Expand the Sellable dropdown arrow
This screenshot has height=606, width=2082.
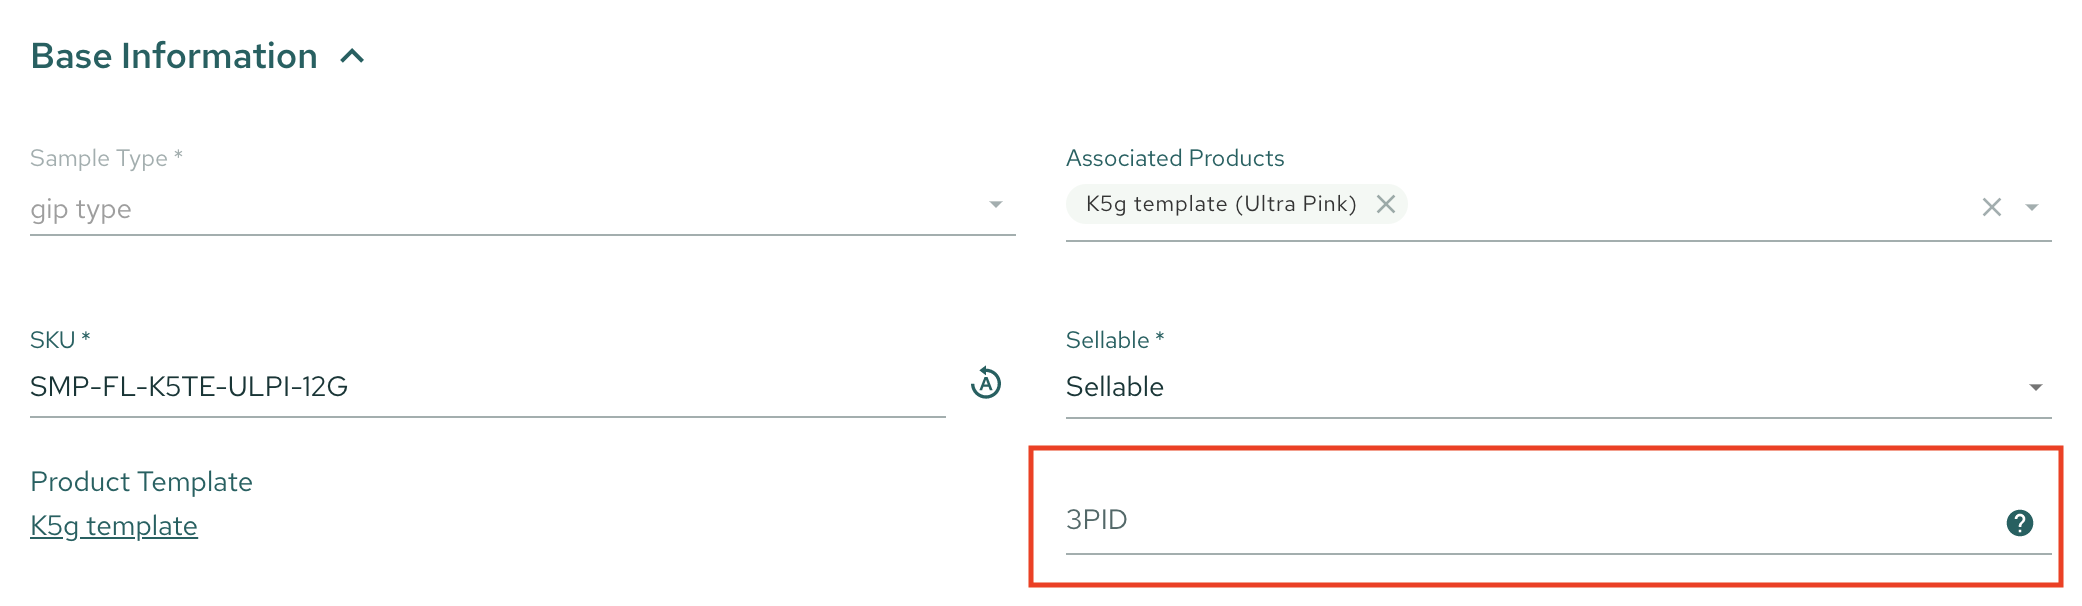tap(2035, 387)
